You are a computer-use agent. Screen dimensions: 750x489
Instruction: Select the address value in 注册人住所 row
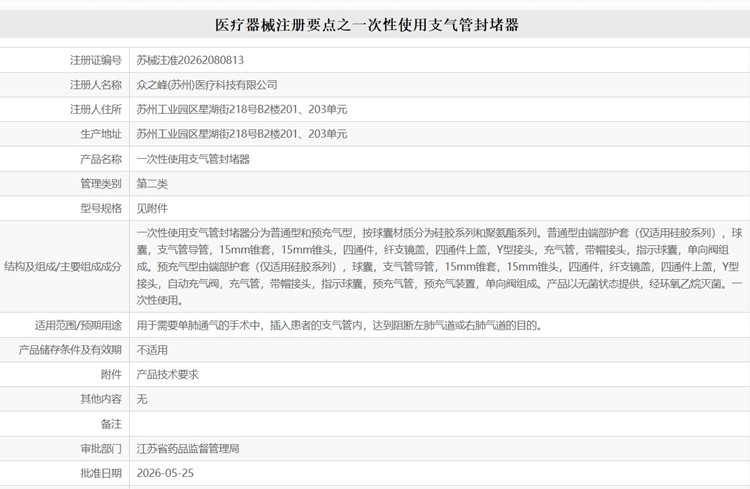242,109
